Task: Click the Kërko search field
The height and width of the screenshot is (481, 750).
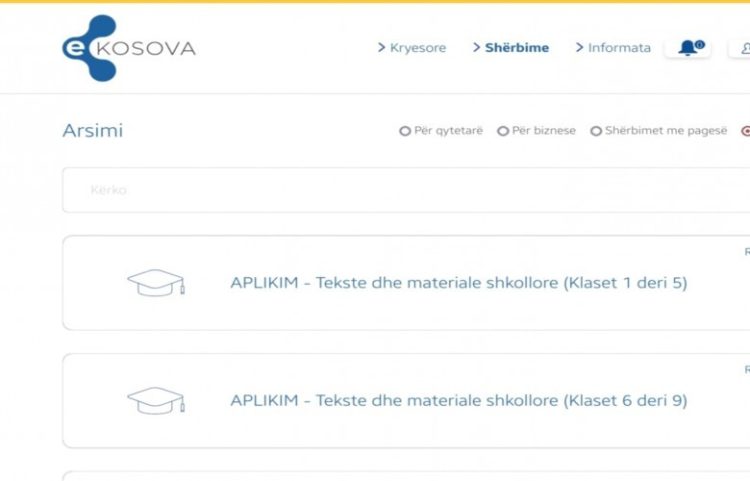Action: point(406,190)
